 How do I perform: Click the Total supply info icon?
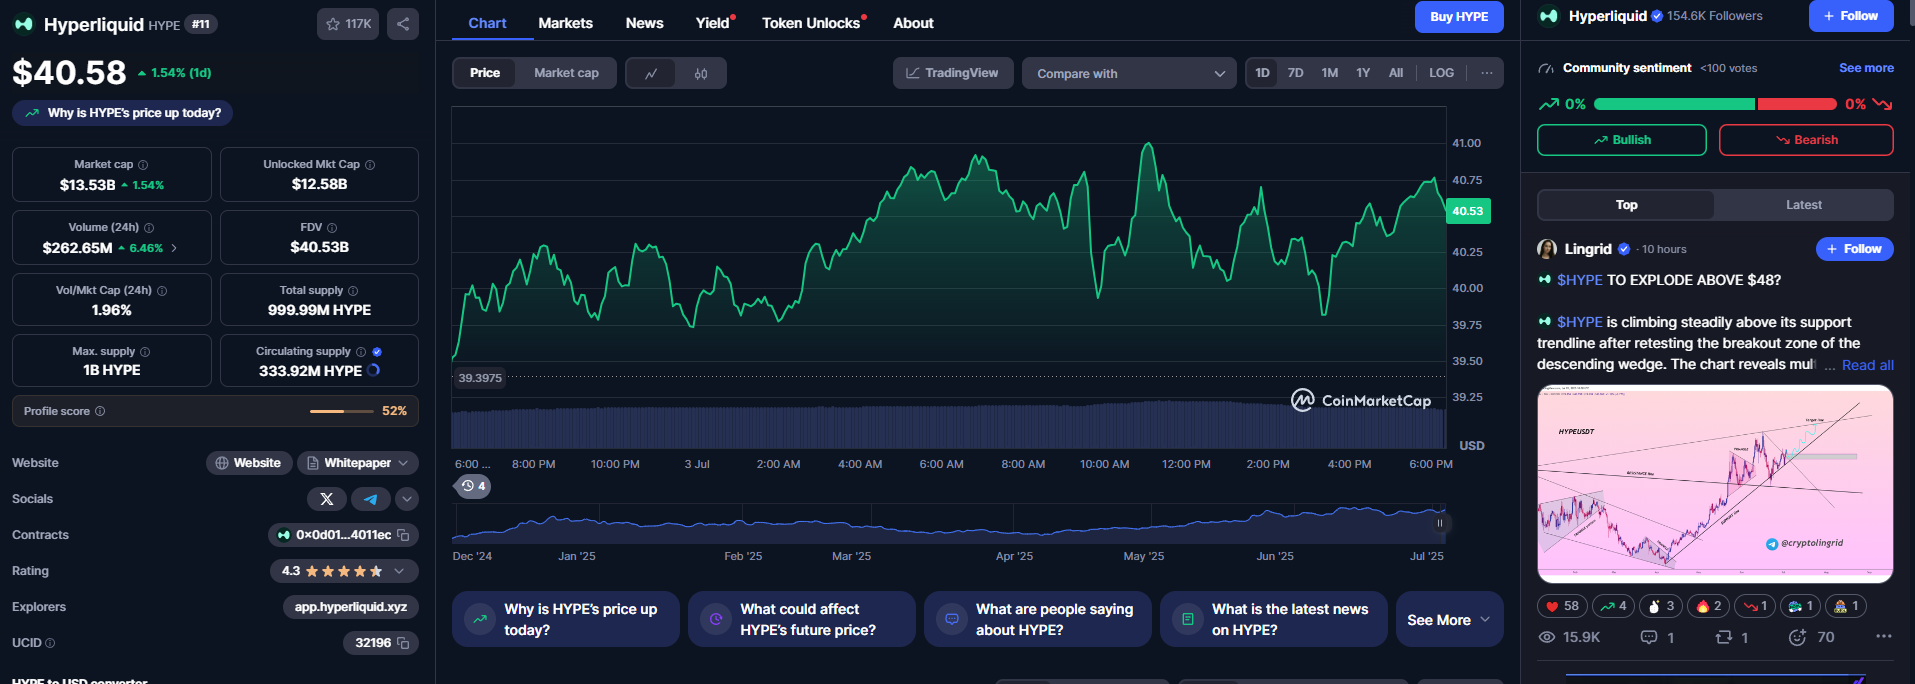353,291
